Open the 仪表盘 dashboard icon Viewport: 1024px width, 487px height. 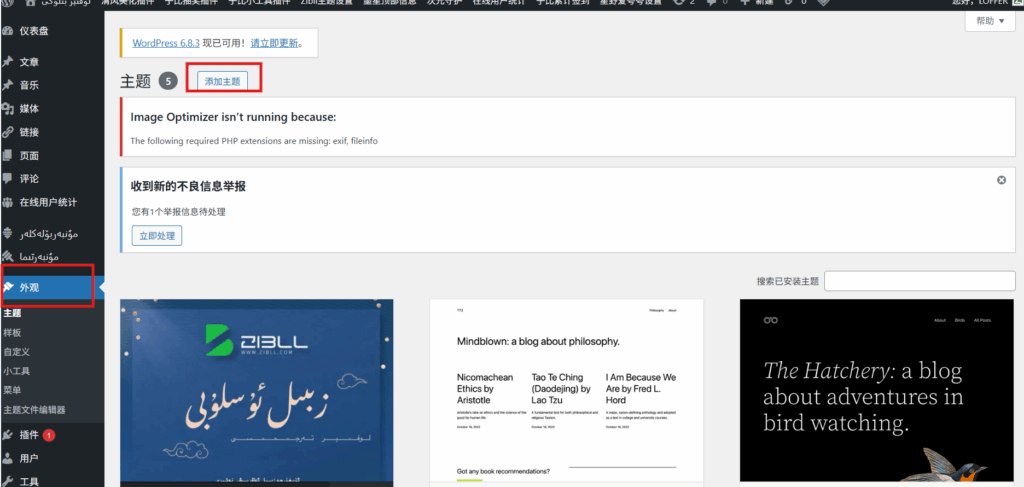[x=8, y=31]
